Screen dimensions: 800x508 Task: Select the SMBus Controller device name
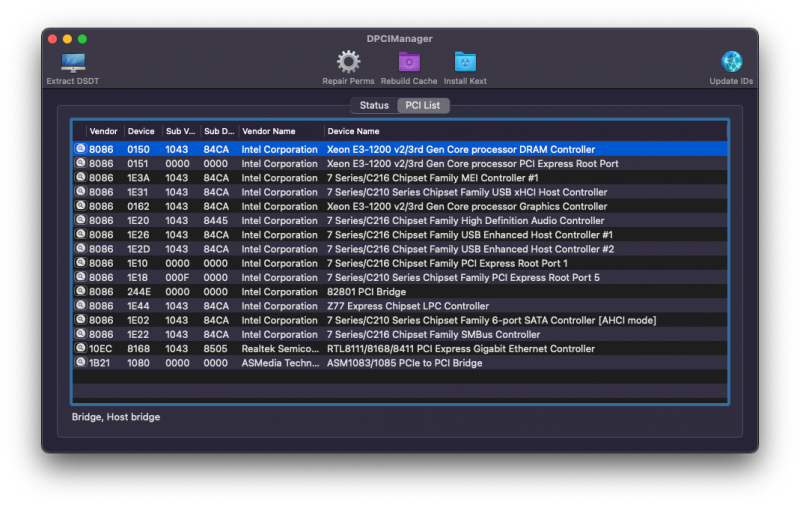point(434,335)
